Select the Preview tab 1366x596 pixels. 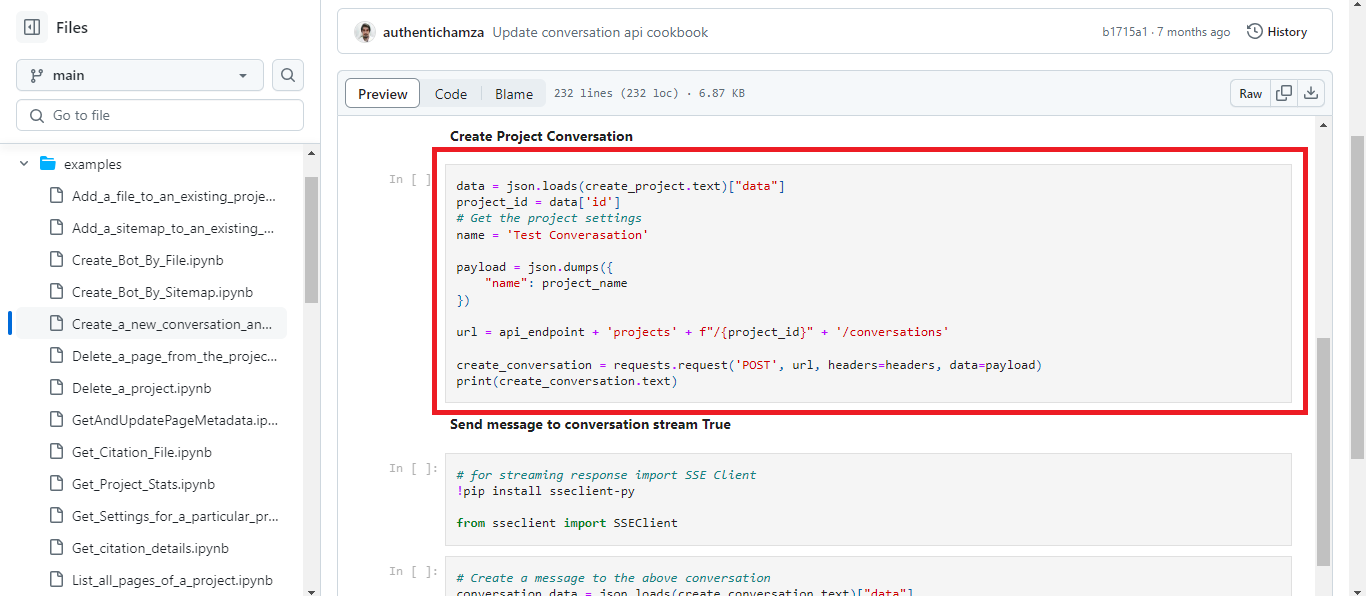pyautogui.click(x=382, y=93)
